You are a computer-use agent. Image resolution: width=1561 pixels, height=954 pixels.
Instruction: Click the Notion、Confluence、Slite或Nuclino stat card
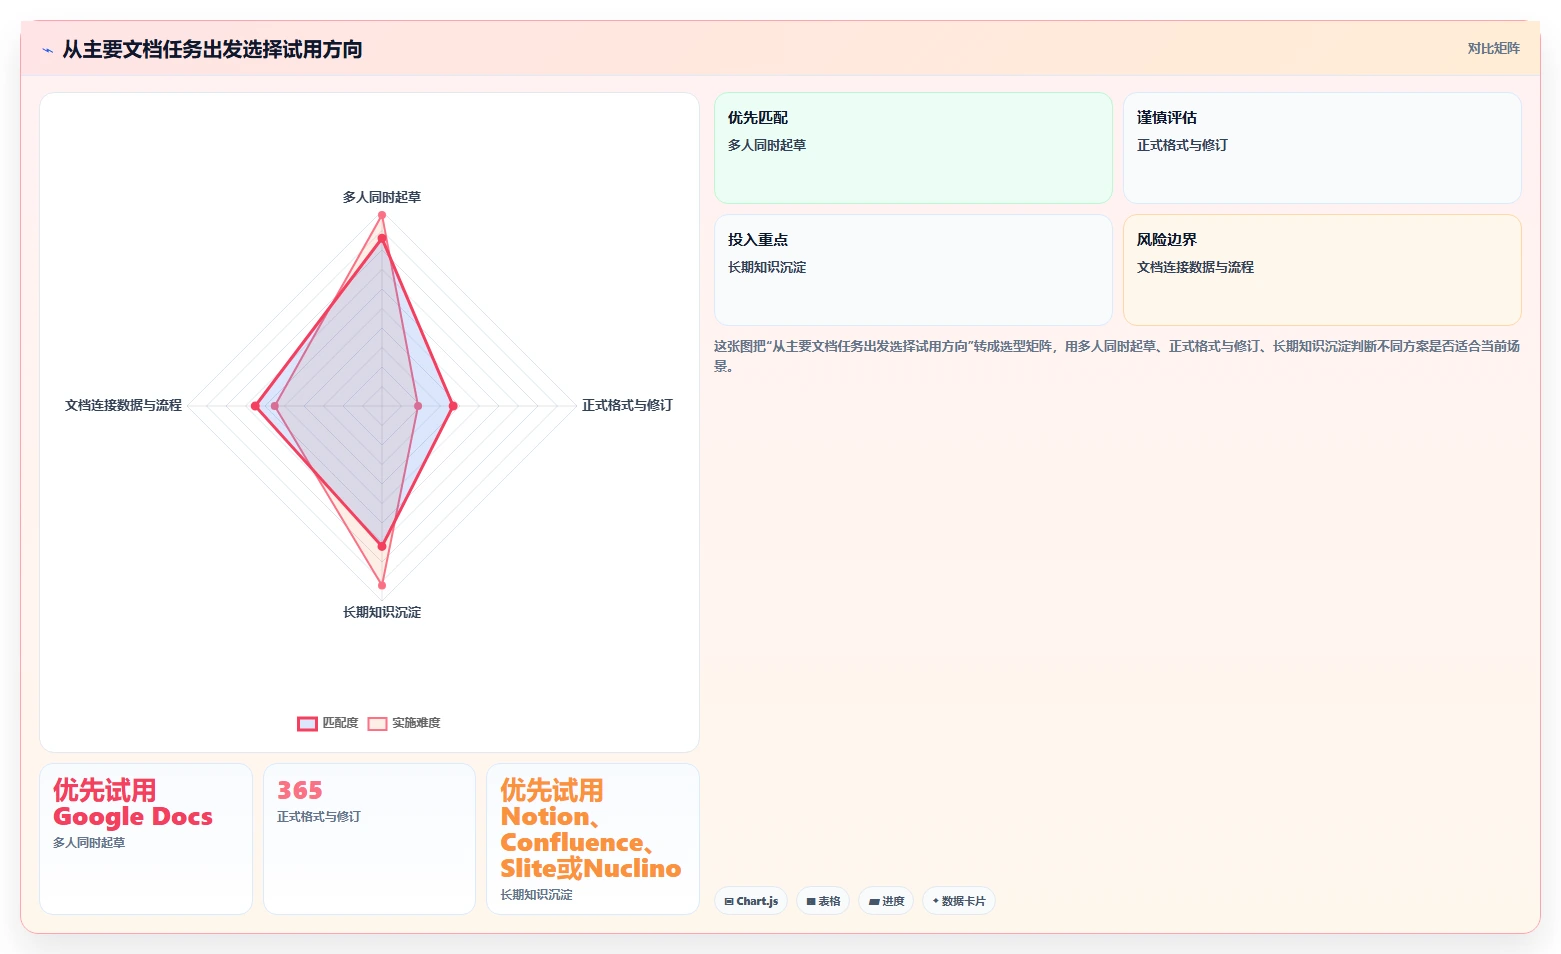pyautogui.click(x=593, y=839)
